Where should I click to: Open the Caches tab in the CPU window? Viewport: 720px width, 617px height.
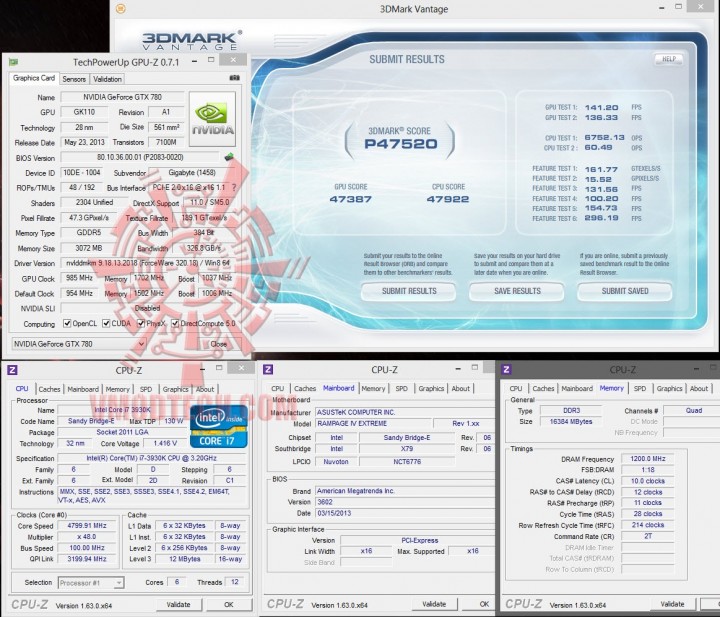coord(49,389)
